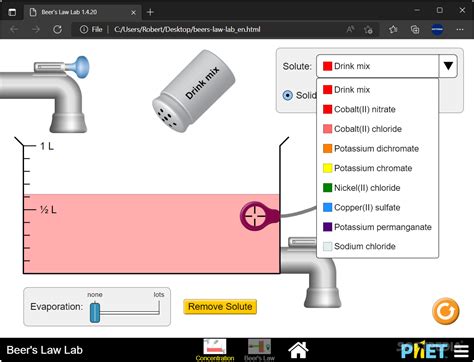Go to the home screen
This screenshot has width=474, height=362.
298,350
